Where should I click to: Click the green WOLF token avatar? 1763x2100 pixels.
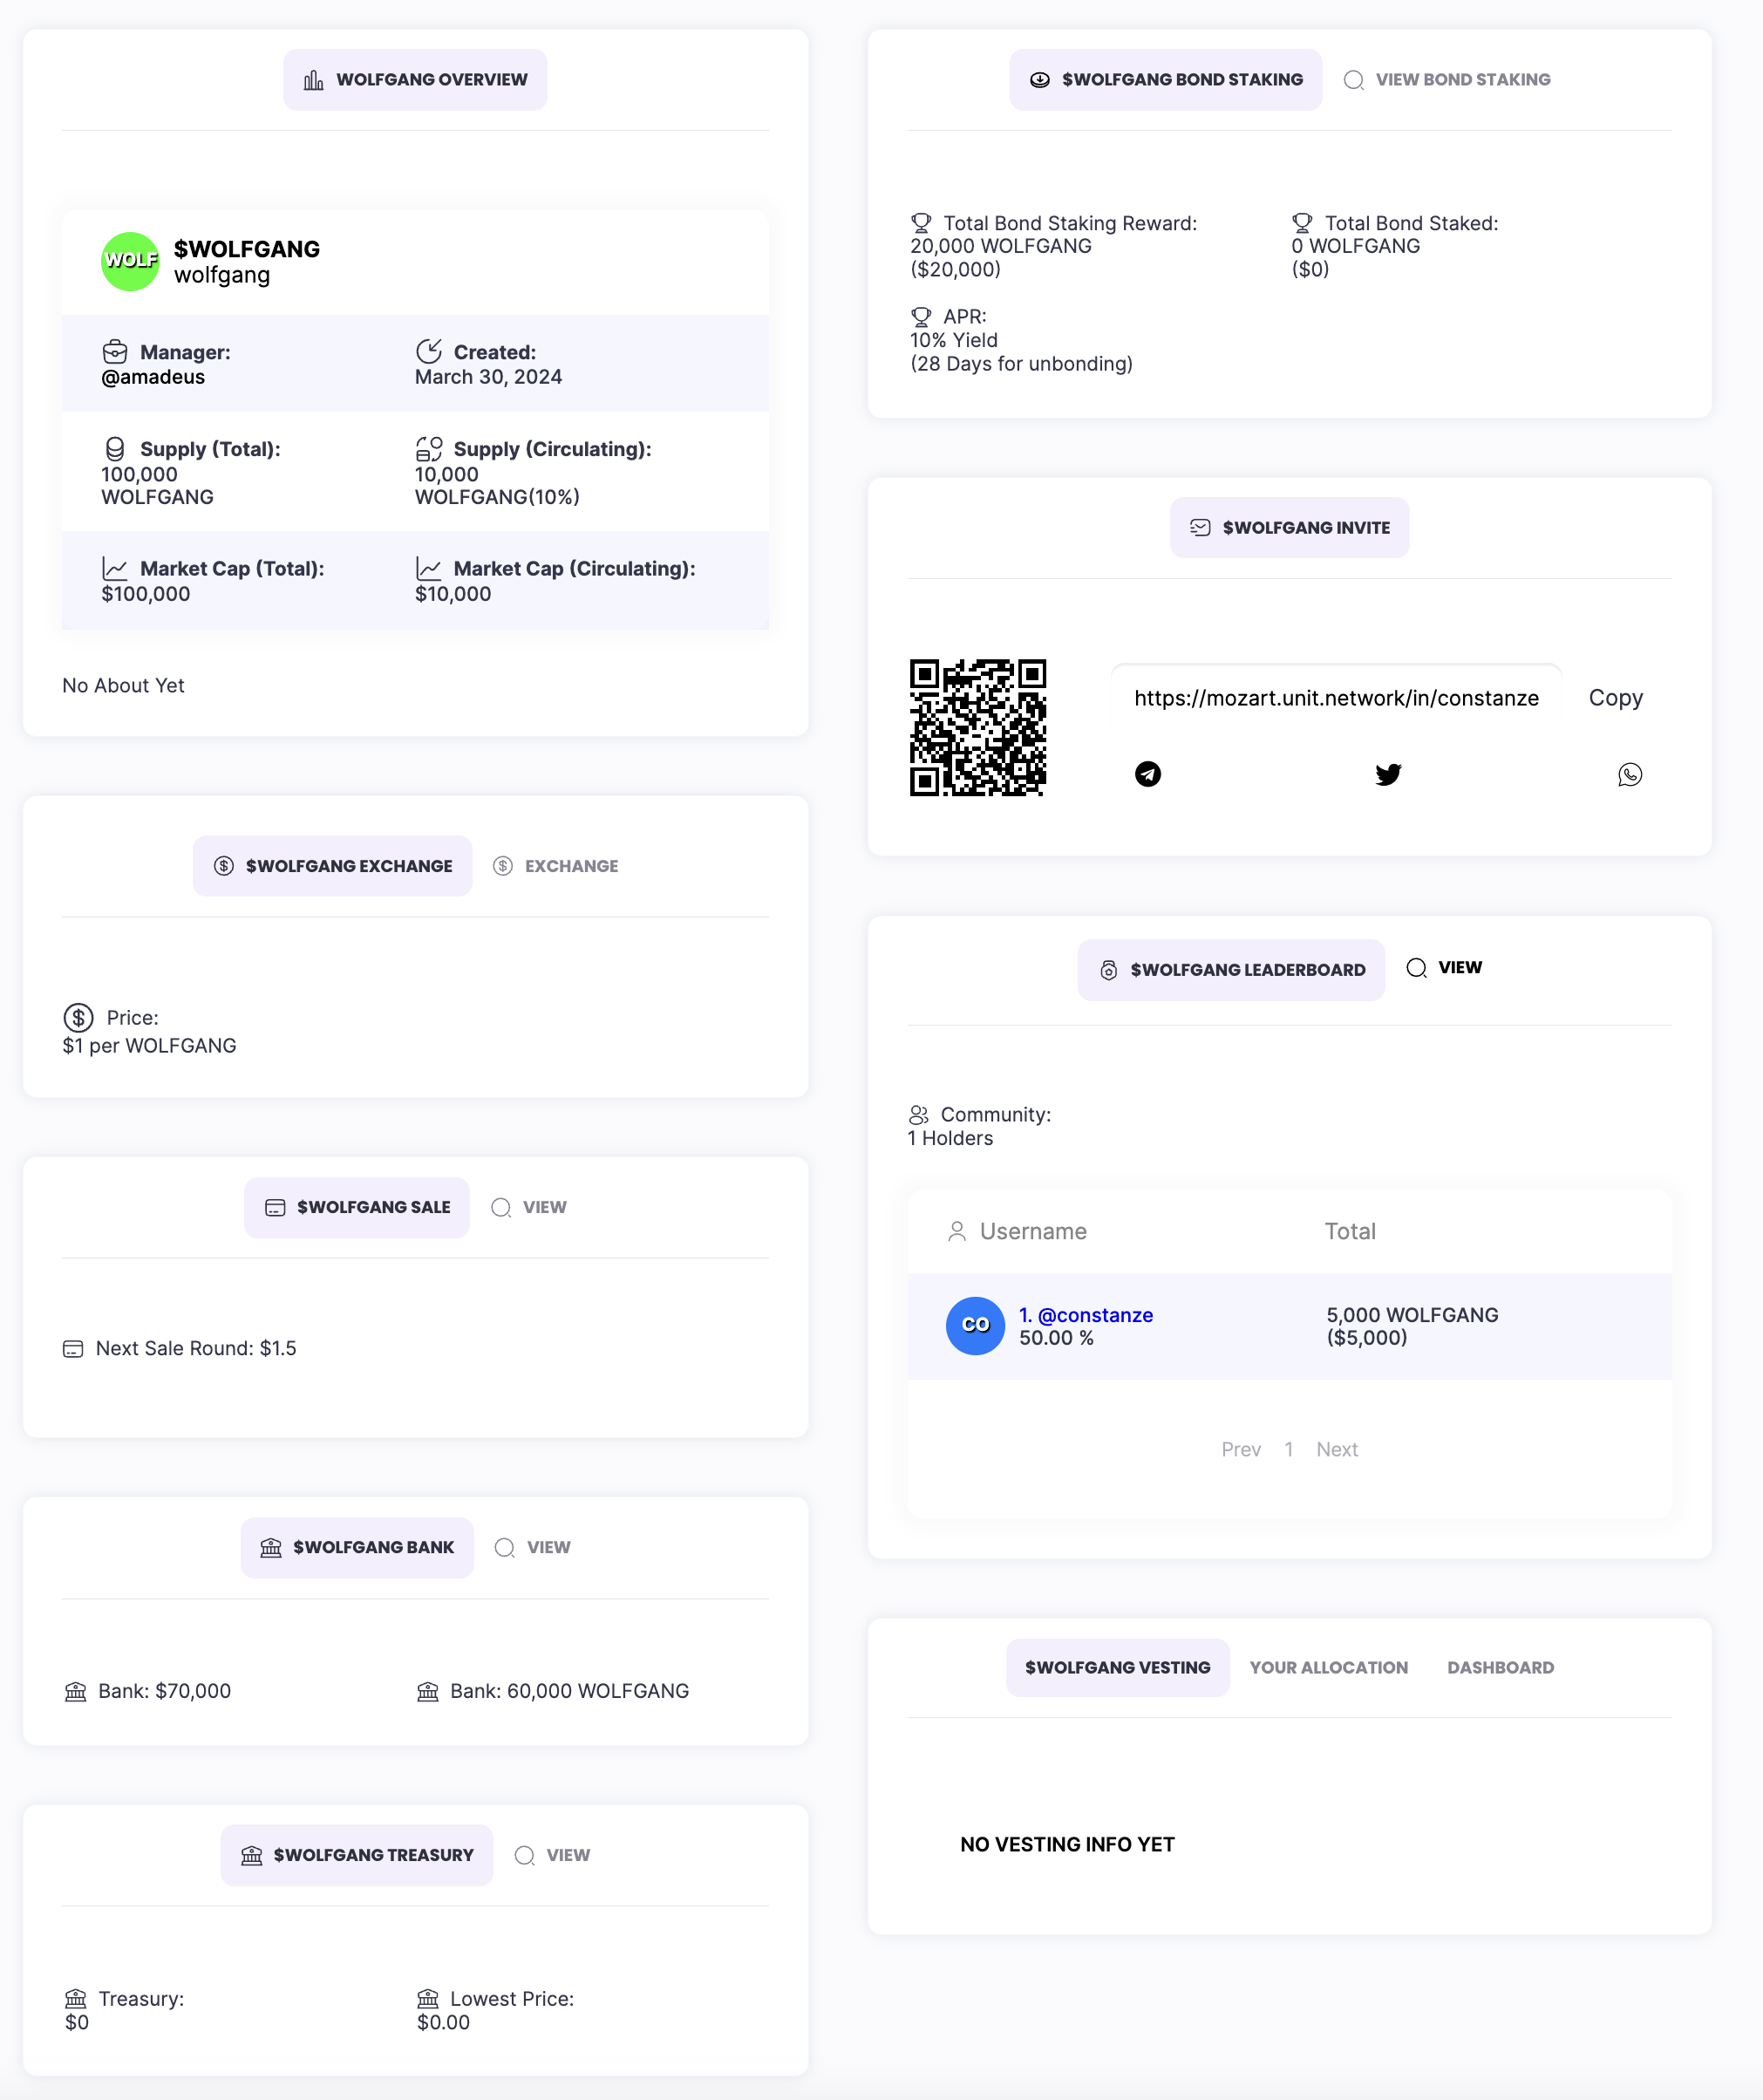[x=130, y=261]
